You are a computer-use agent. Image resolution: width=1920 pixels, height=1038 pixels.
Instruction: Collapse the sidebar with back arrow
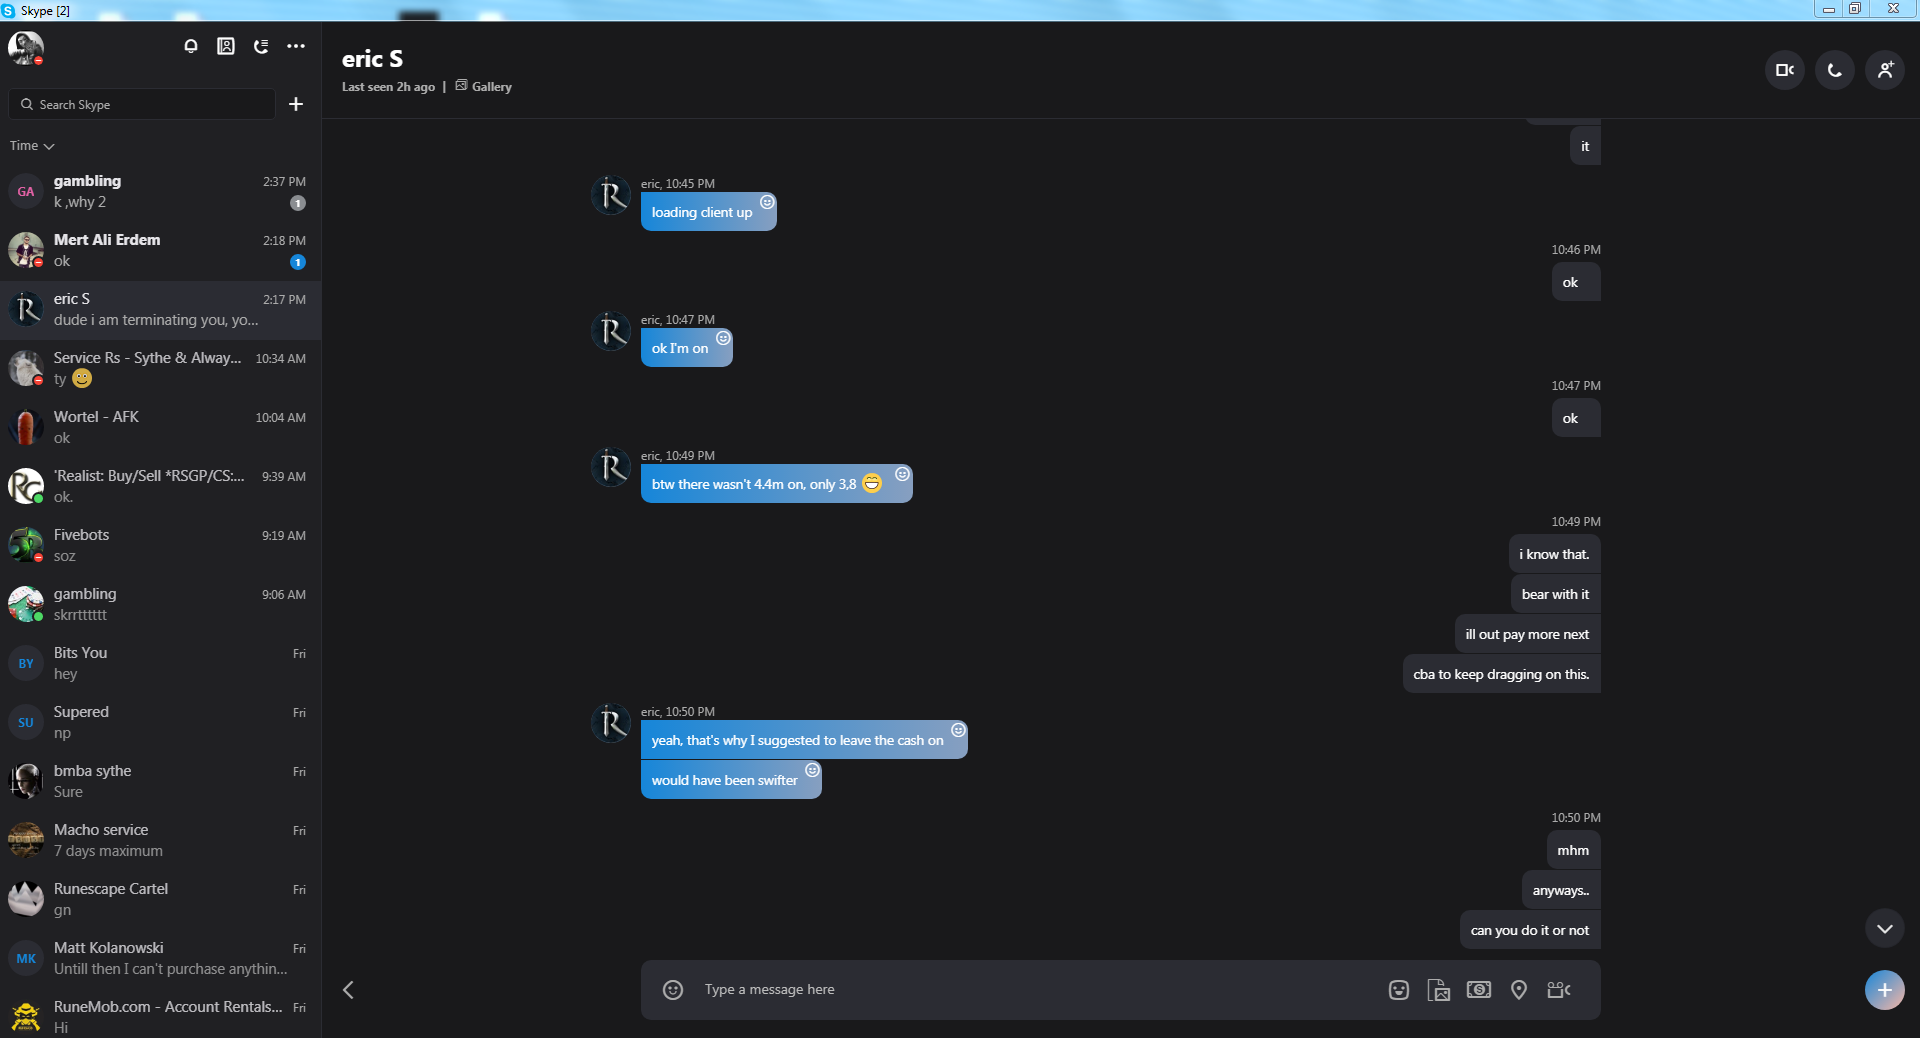(348, 990)
